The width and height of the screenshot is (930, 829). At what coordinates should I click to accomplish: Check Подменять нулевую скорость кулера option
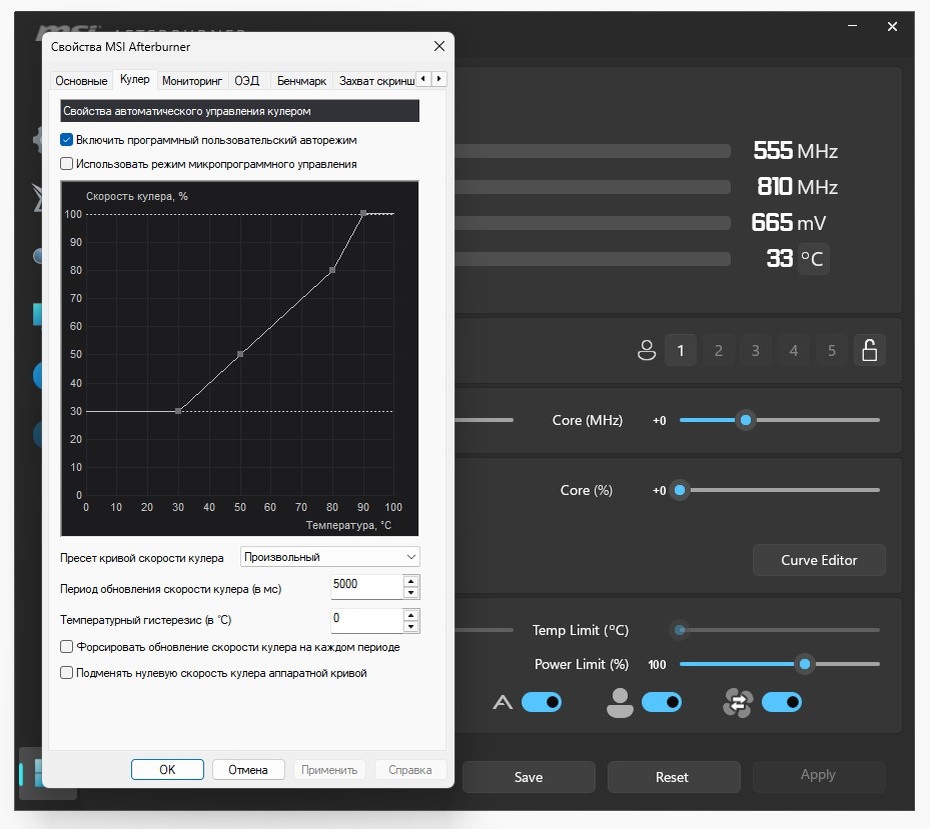pyautogui.click(x=66, y=673)
